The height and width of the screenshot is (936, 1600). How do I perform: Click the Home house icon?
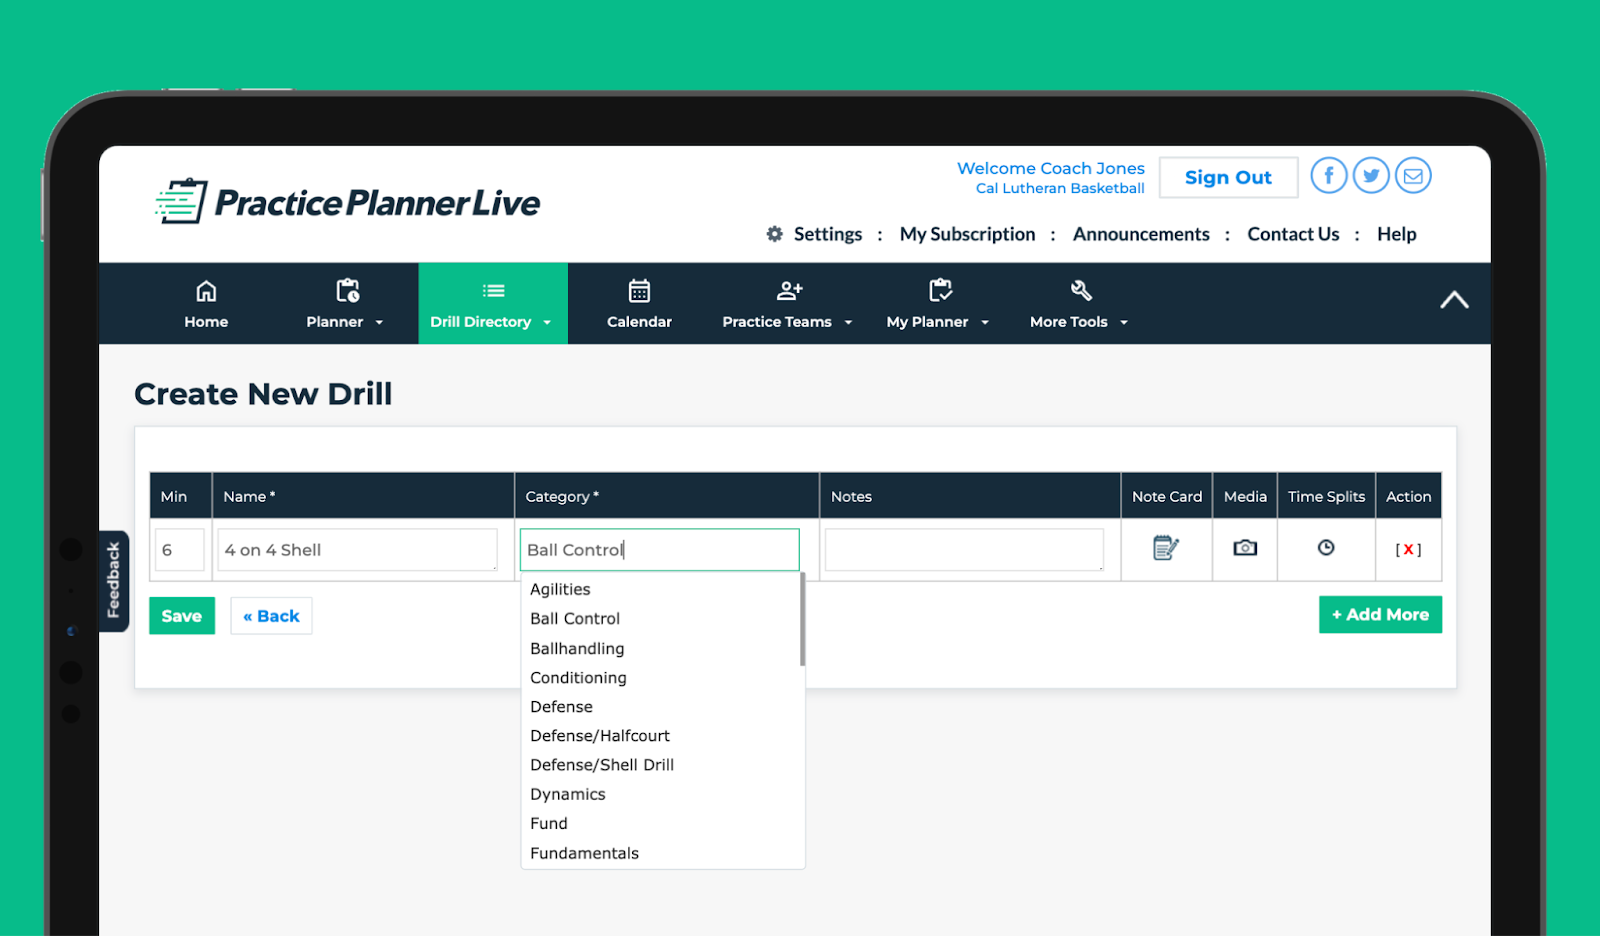pyautogui.click(x=206, y=291)
